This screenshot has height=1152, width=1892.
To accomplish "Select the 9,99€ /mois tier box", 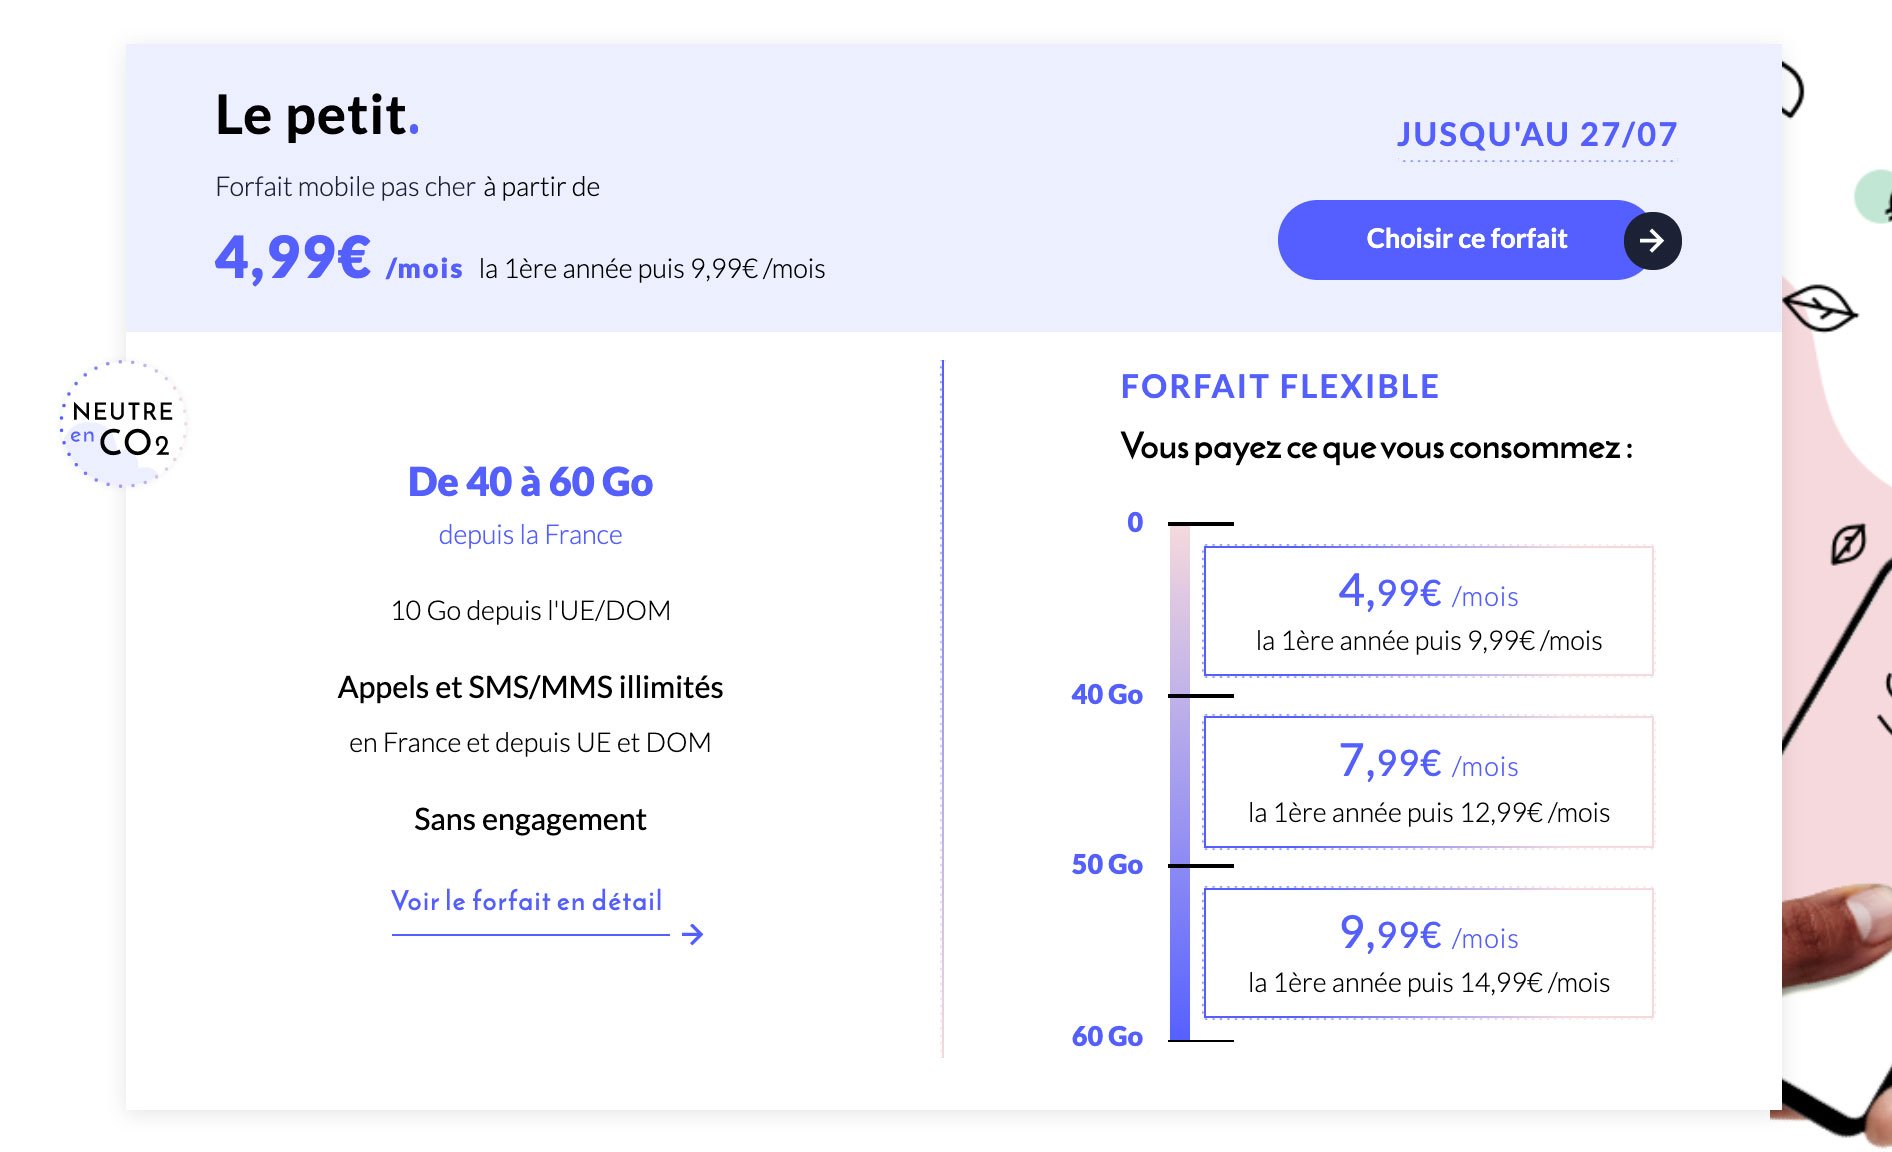I will (x=1428, y=953).
